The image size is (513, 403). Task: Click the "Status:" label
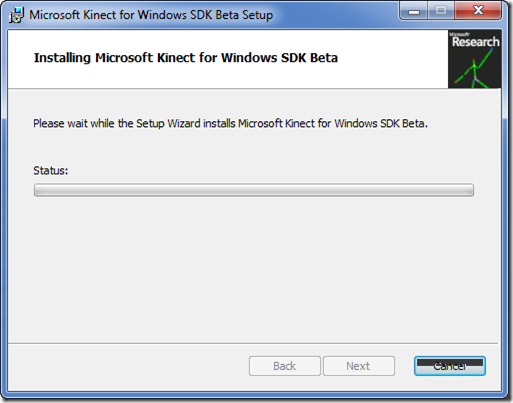click(x=51, y=171)
